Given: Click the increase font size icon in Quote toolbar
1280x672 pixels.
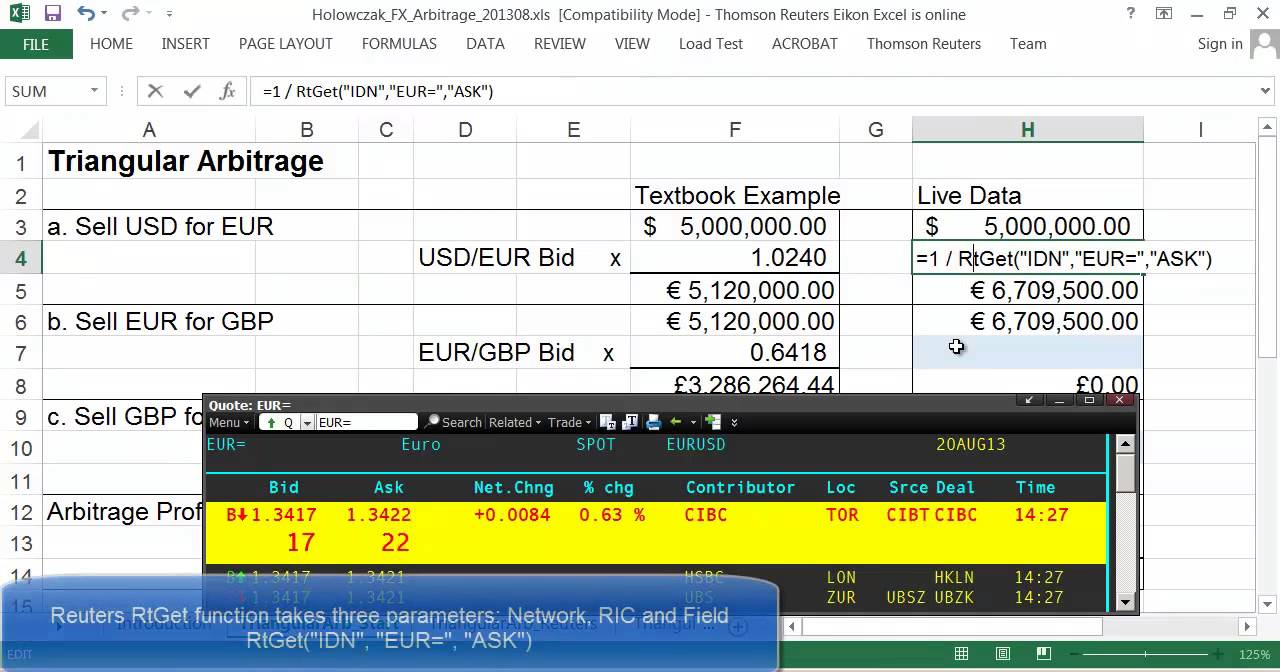Looking at the screenshot, I should [x=630, y=422].
